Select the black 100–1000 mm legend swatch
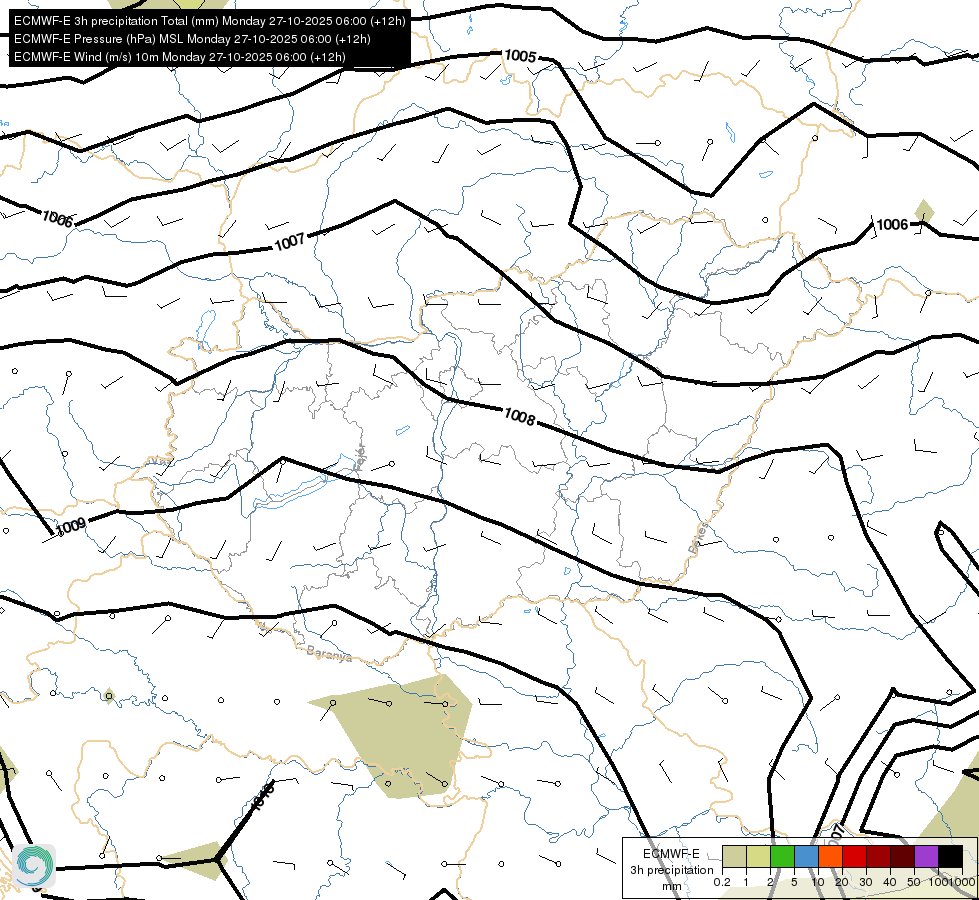Screen dimensions: 979x900 coord(950,856)
